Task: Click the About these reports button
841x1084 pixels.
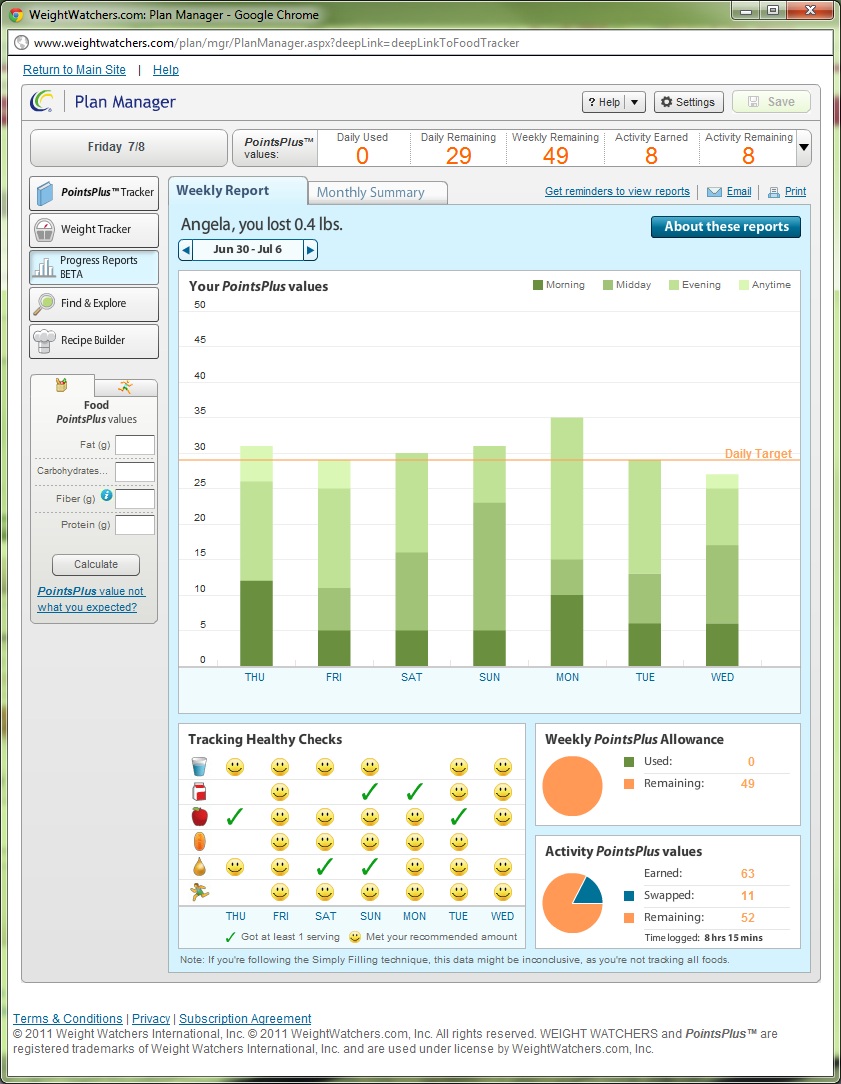Action: click(x=726, y=227)
